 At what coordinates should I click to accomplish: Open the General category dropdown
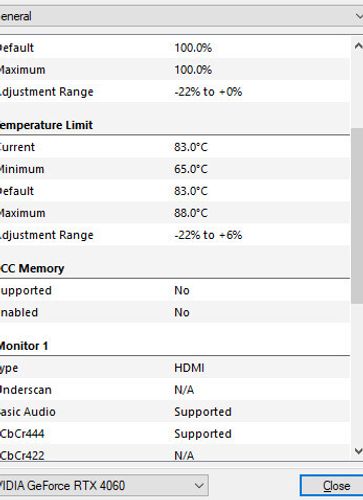pyautogui.click(x=181, y=16)
